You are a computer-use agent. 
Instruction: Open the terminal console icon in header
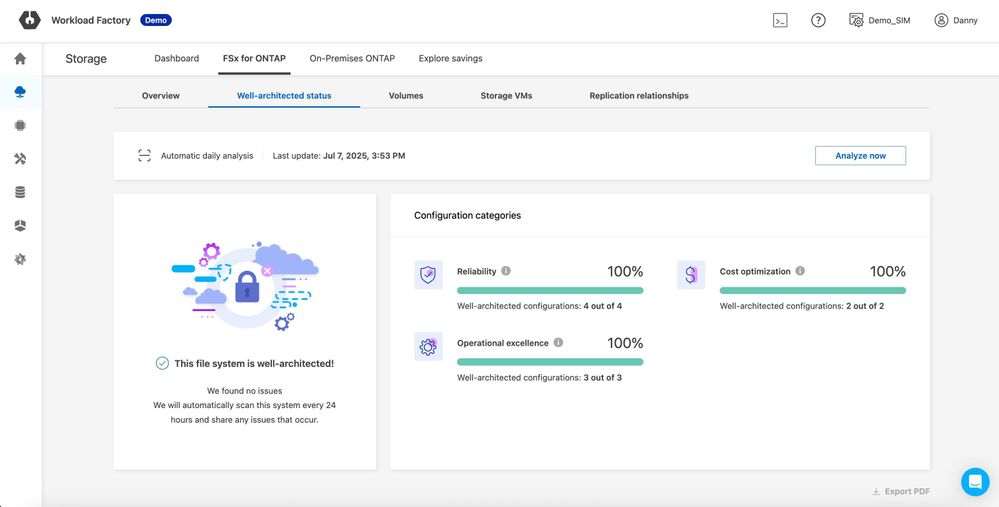click(x=780, y=20)
